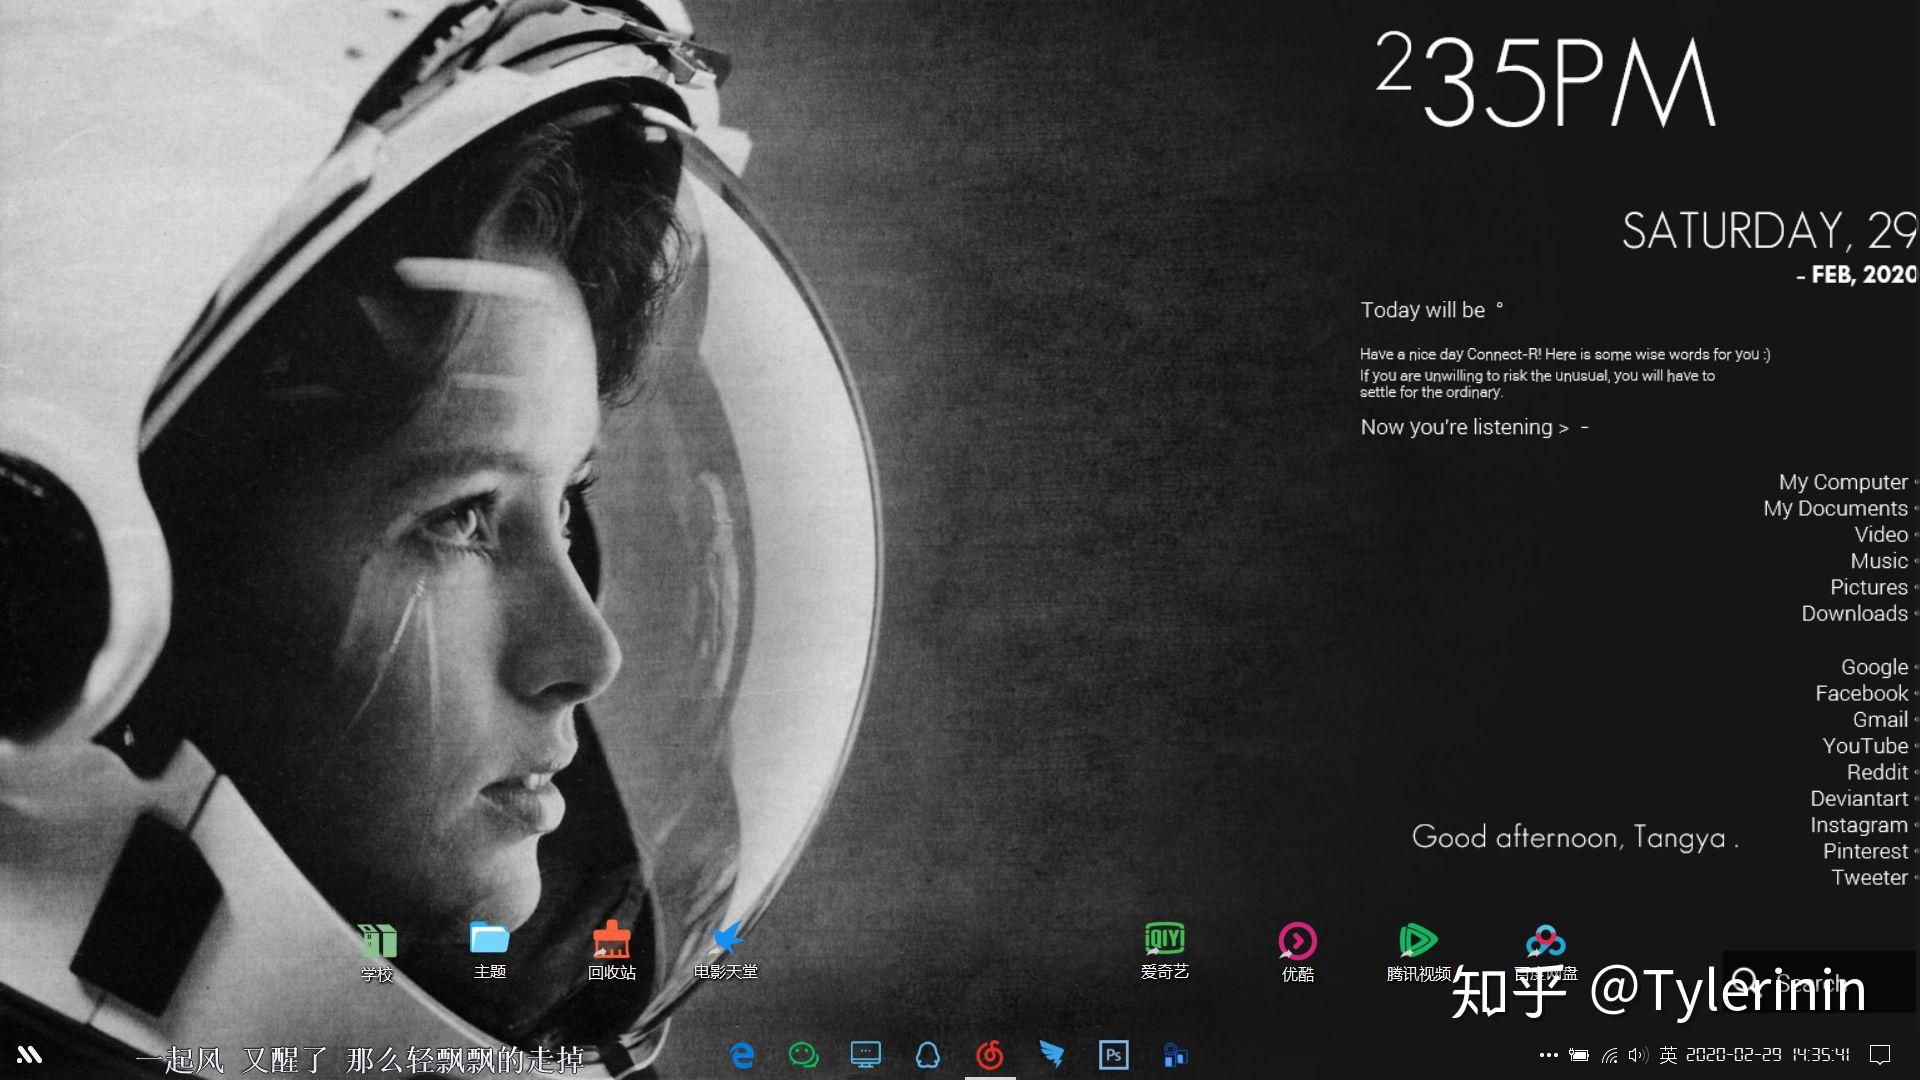The image size is (1920, 1080).
Task: Open the Music folder link
Action: [x=1879, y=561]
